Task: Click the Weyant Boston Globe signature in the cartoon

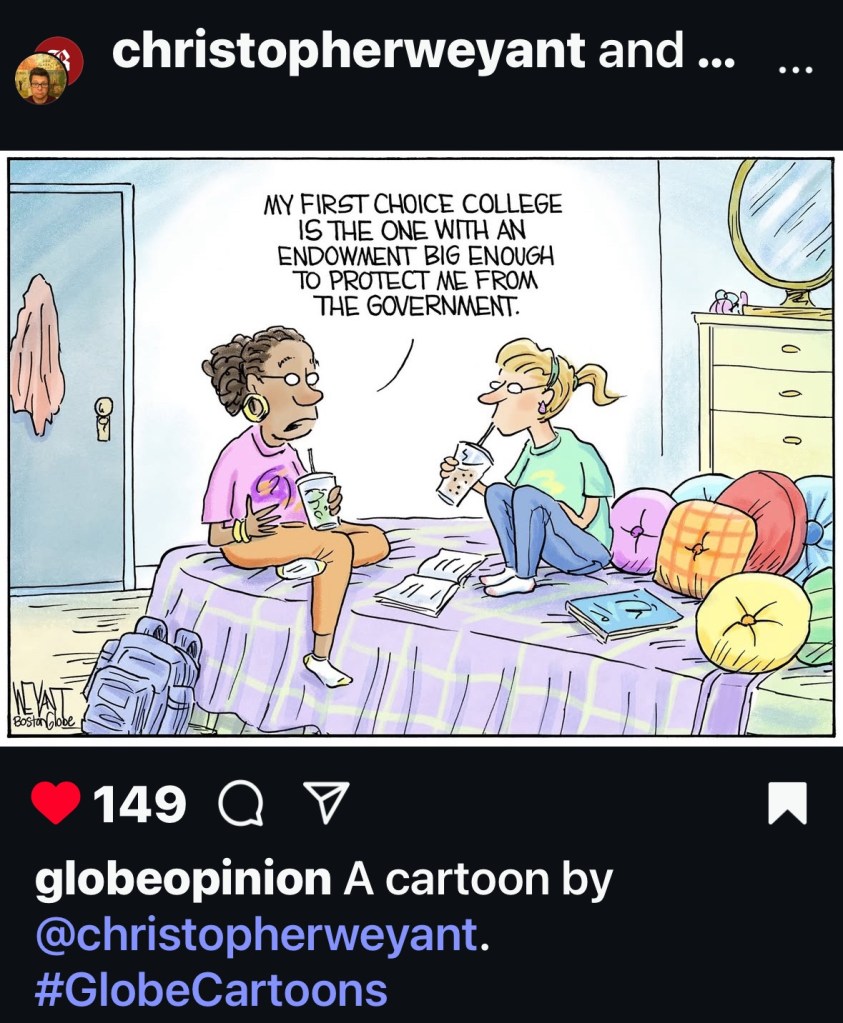Action: (x=43, y=706)
